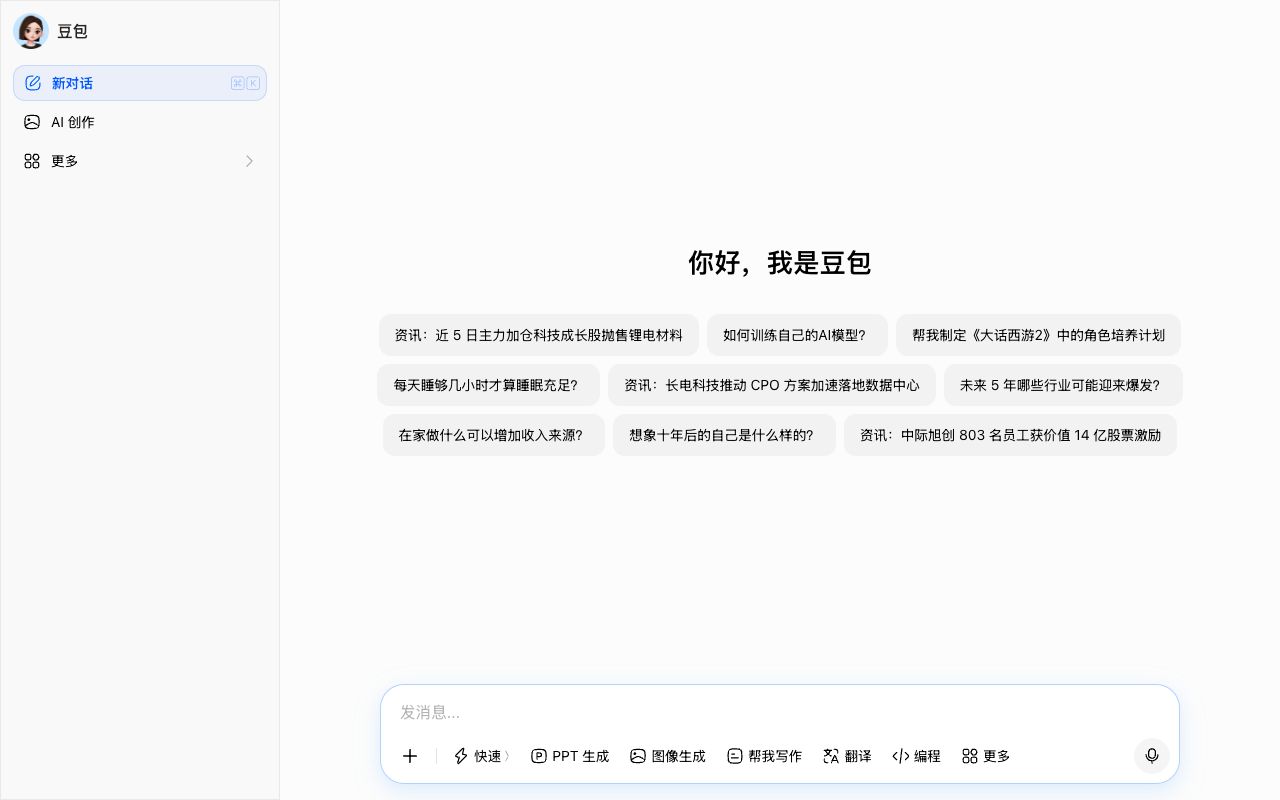This screenshot has width=1280, height=800.
Task: Open suggestion about 中际旭创 股票激励
Action: pos(1010,435)
